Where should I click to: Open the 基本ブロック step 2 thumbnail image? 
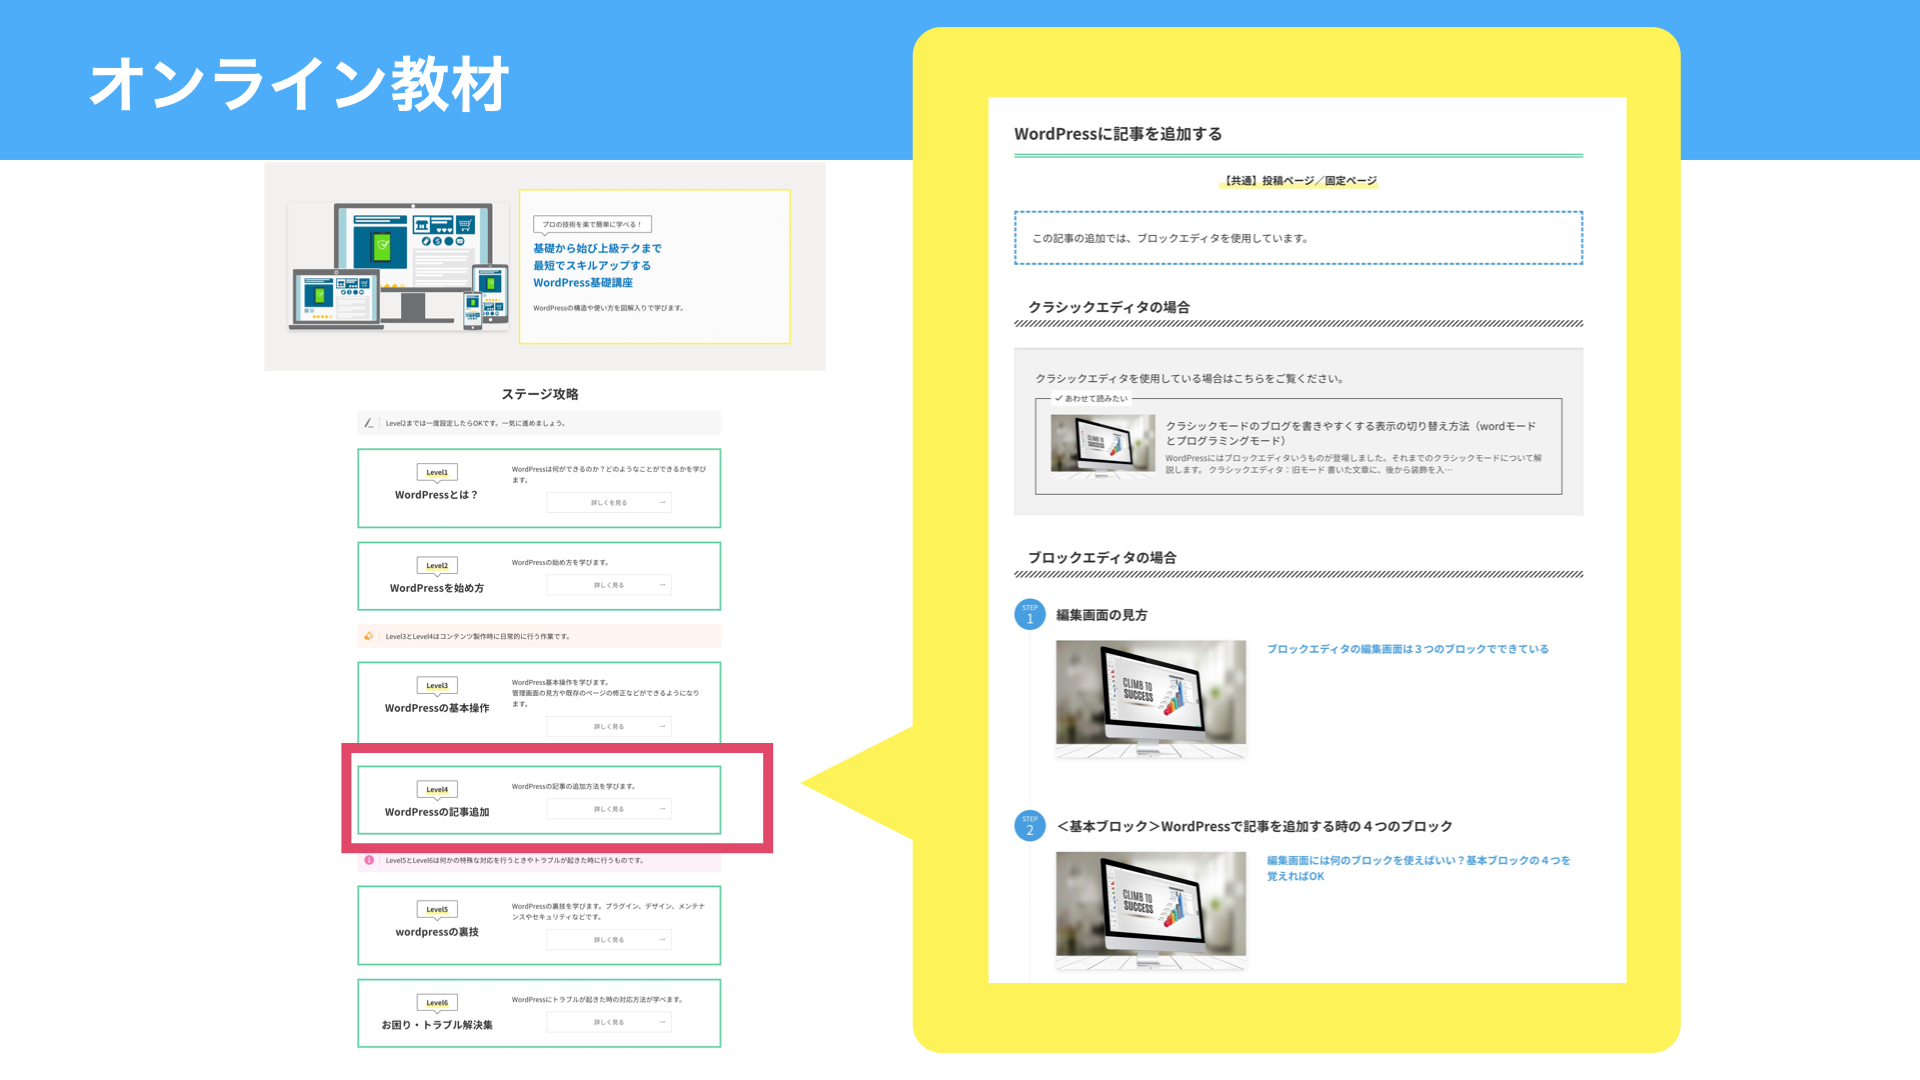(1151, 910)
